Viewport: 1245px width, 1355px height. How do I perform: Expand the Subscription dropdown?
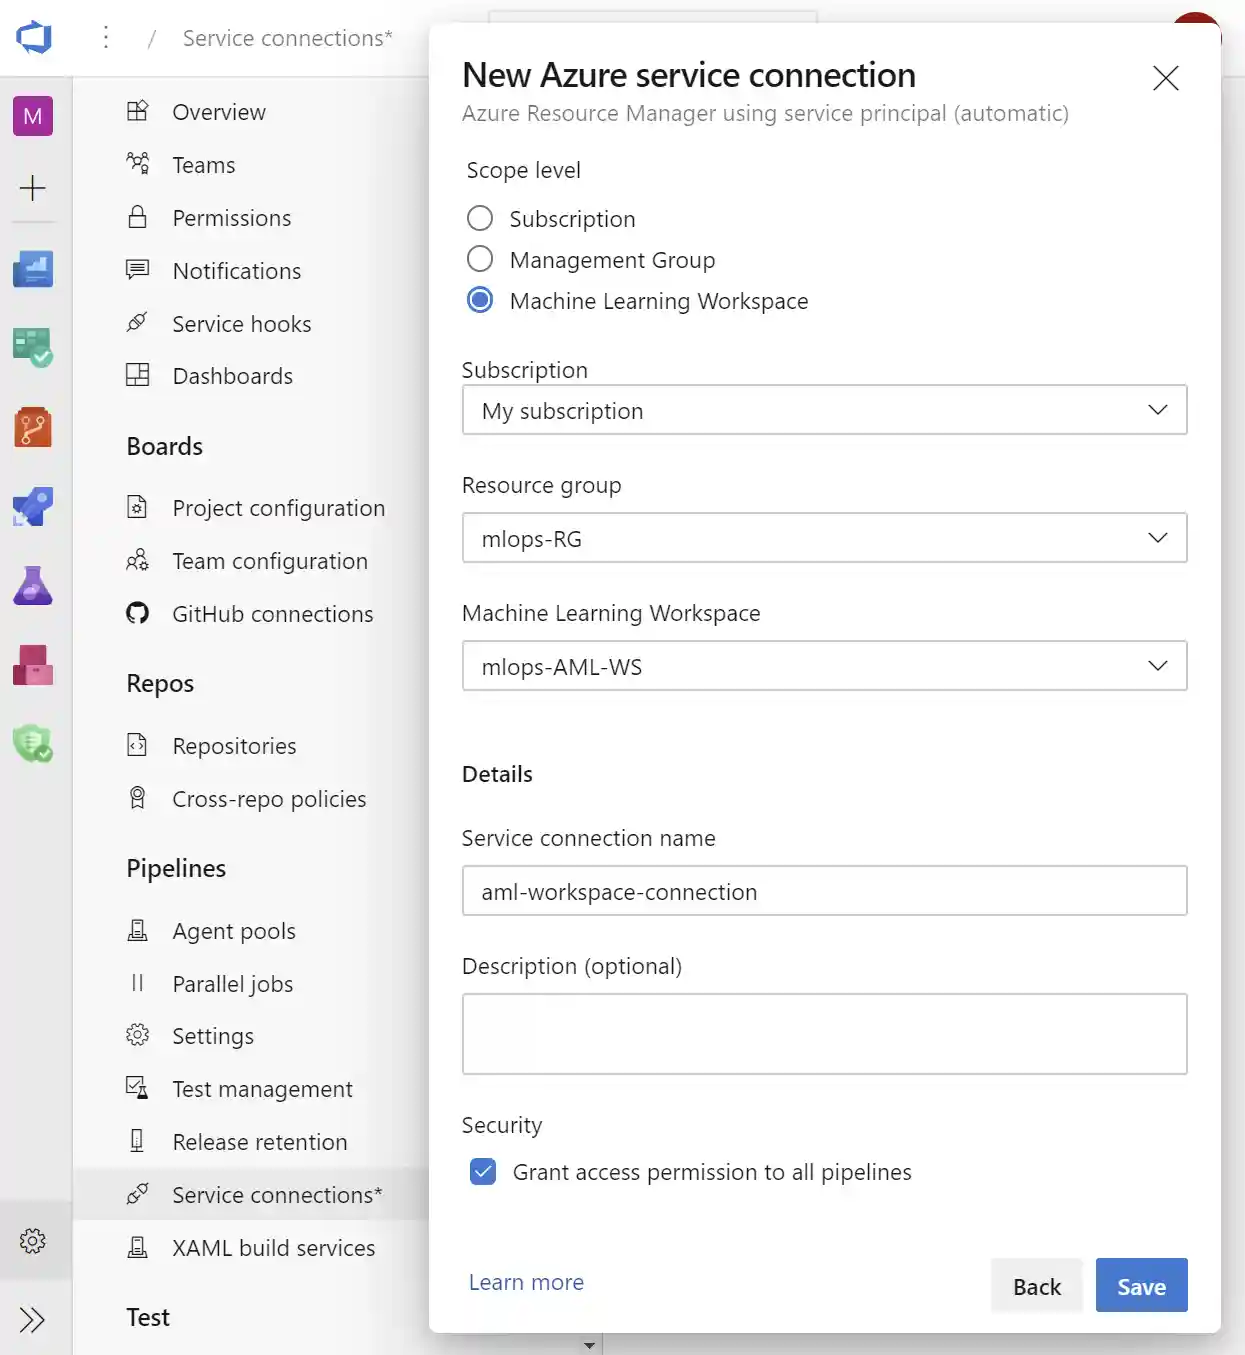tap(824, 410)
